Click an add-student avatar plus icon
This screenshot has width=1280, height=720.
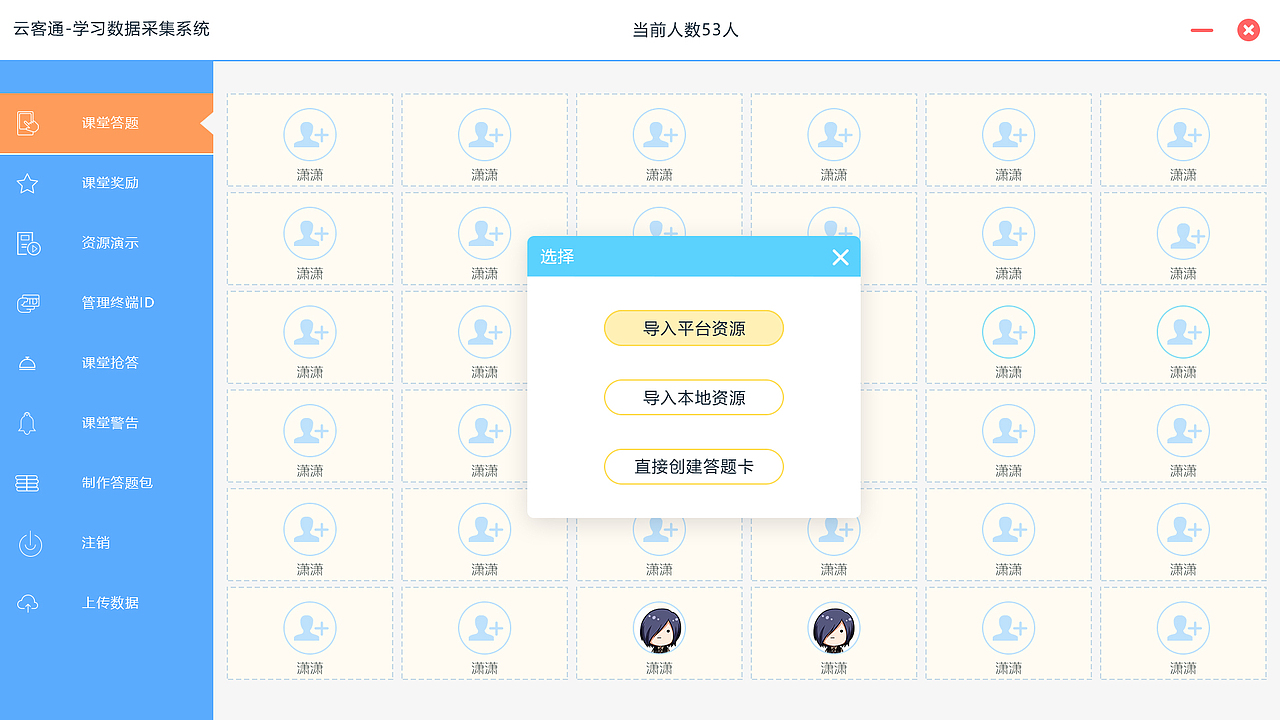(x=310, y=134)
